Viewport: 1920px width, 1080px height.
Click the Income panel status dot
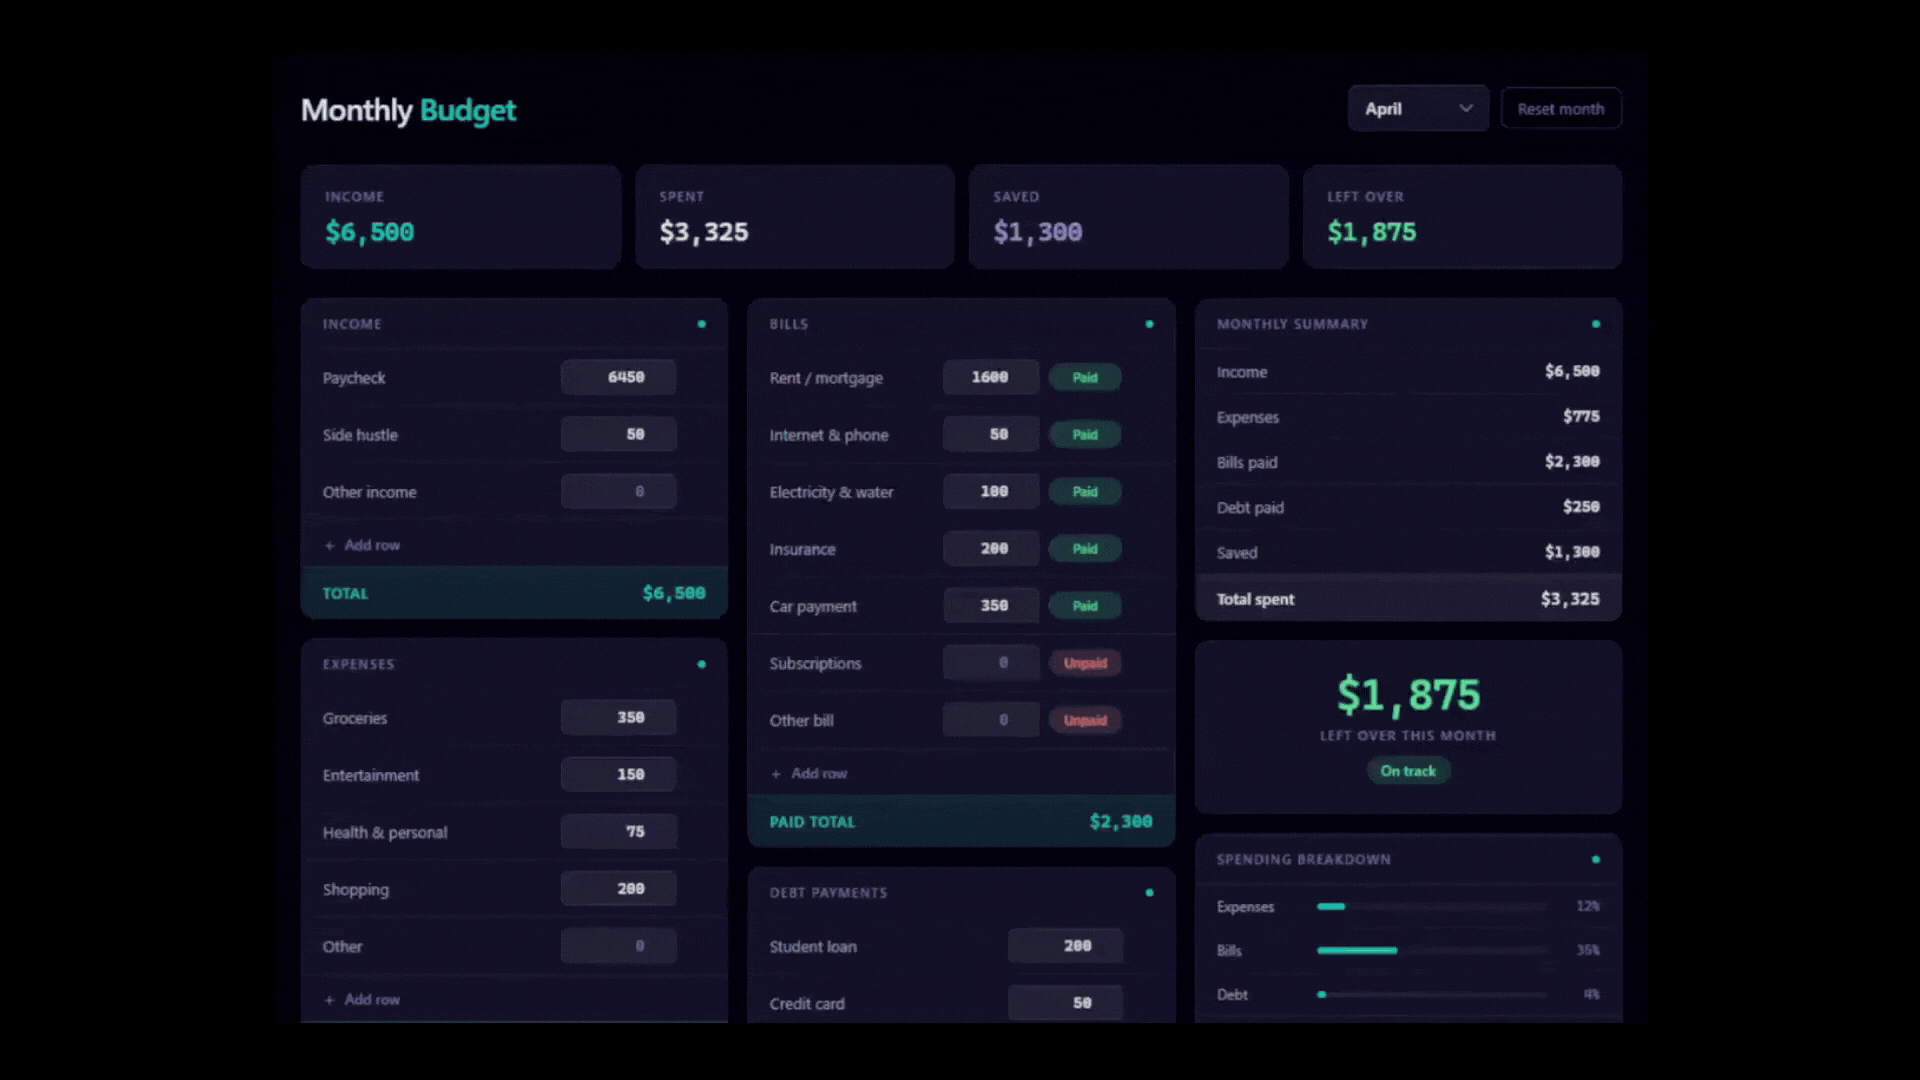pyautogui.click(x=702, y=324)
